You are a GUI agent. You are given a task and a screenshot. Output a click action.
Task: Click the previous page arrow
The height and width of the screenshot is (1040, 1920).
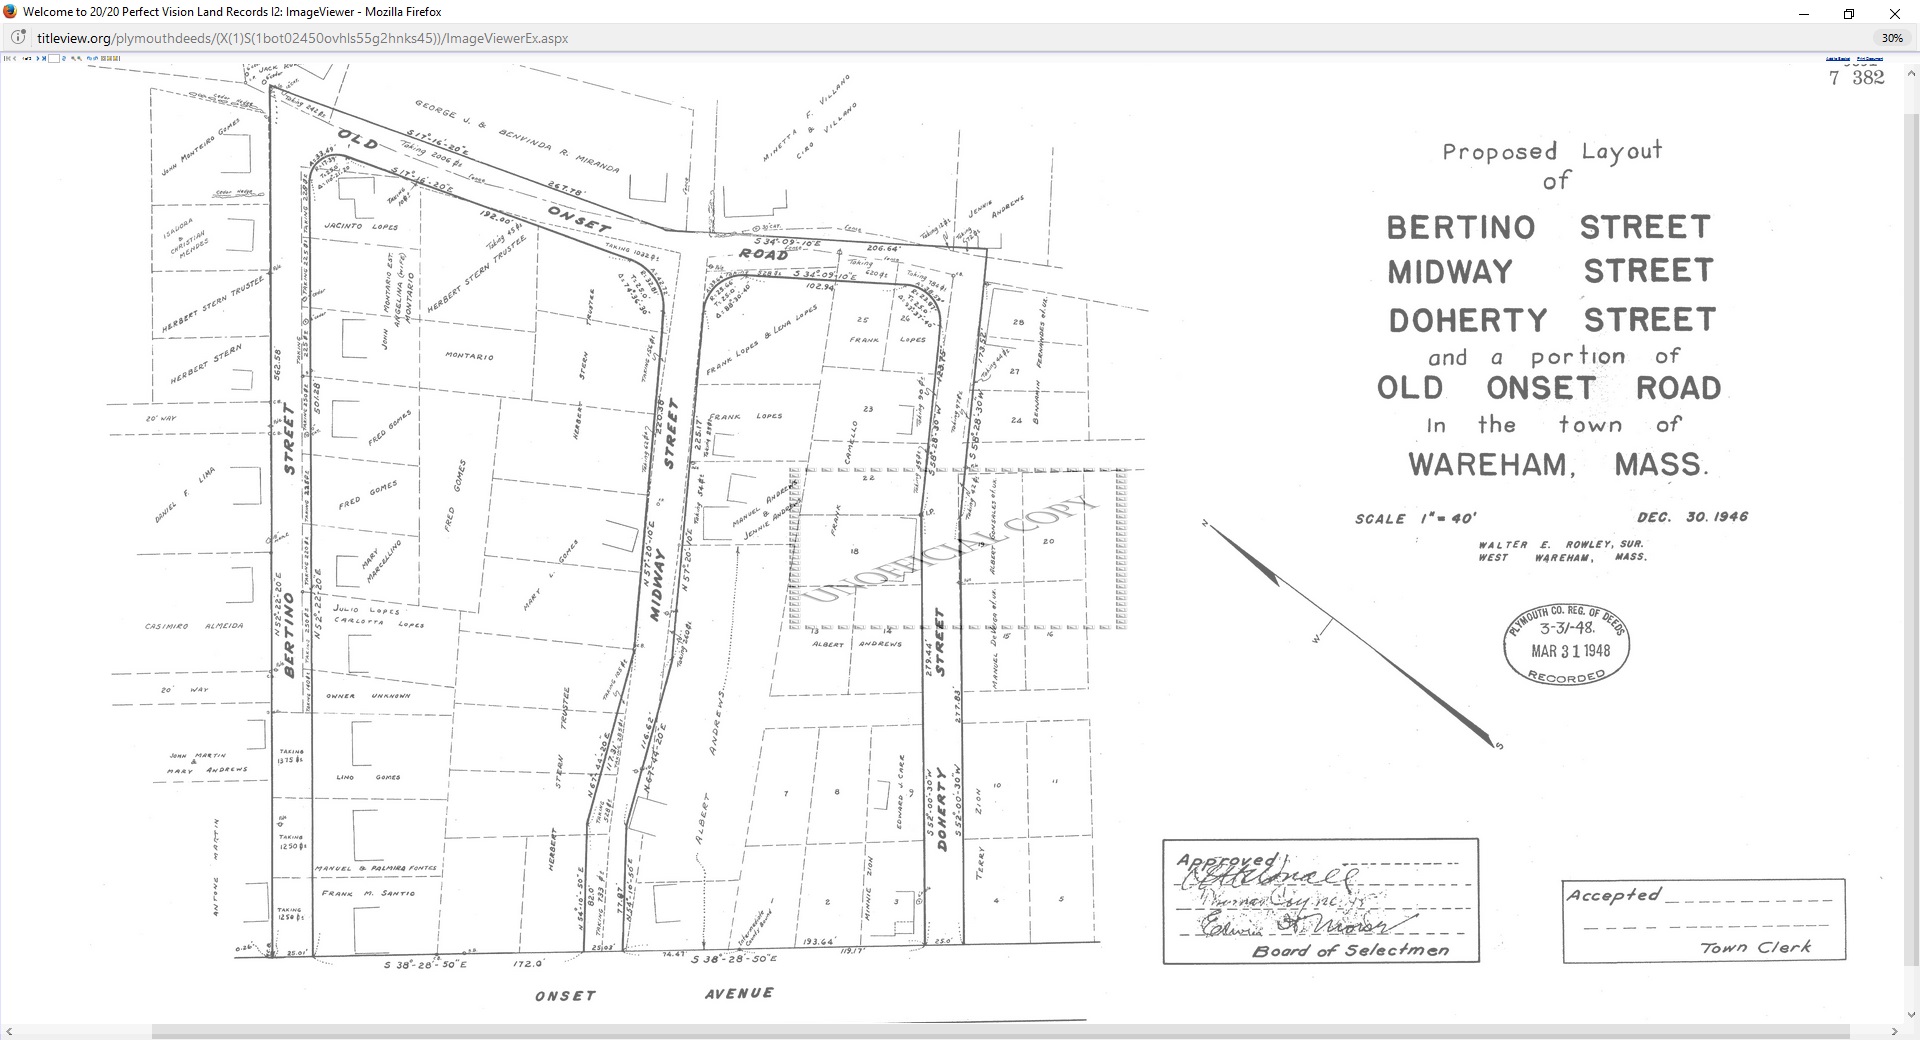pos(13,59)
